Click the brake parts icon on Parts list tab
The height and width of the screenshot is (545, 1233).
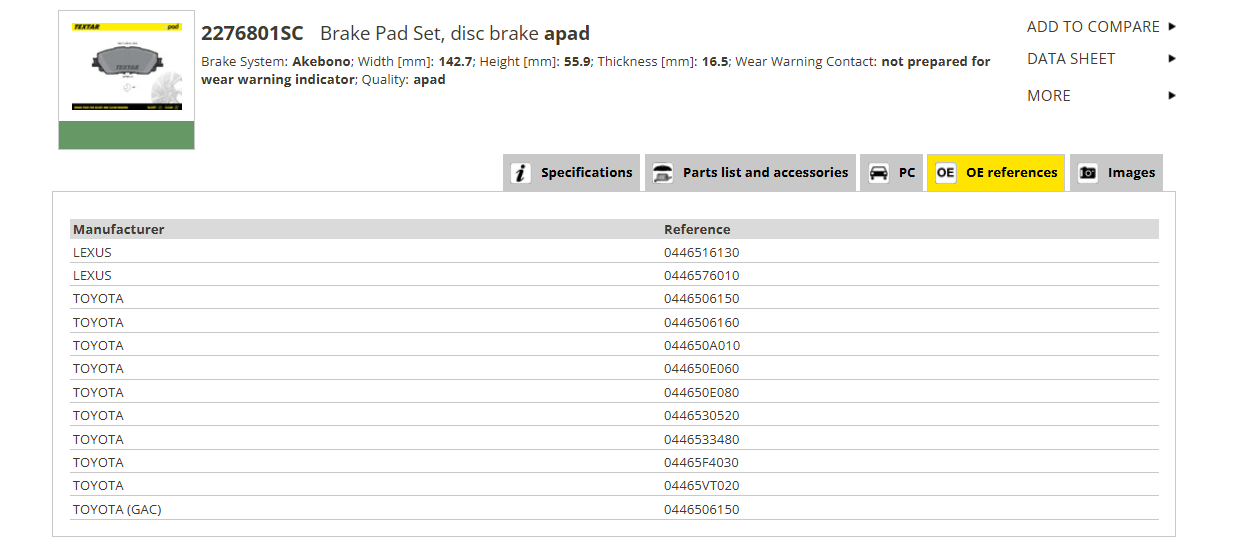[662, 173]
